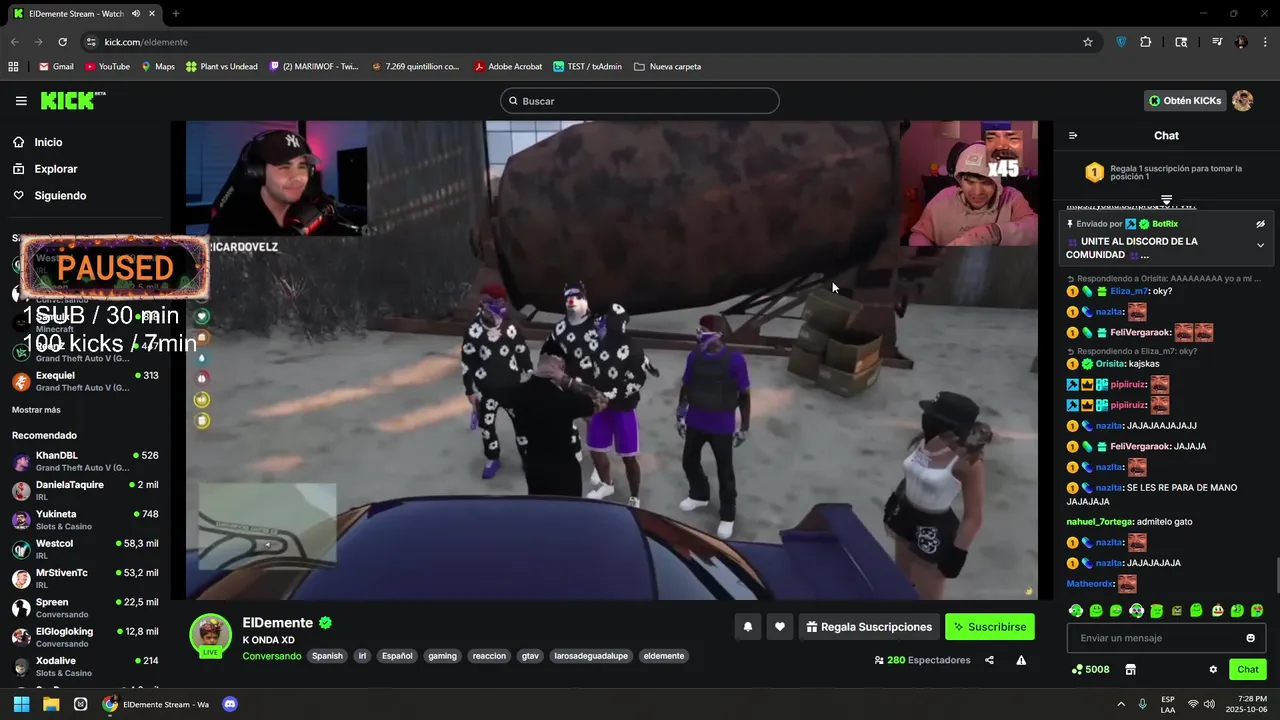Click the red heart-eyes quick emote
This screenshot has height=720, width=1280.
point(1257,610)
